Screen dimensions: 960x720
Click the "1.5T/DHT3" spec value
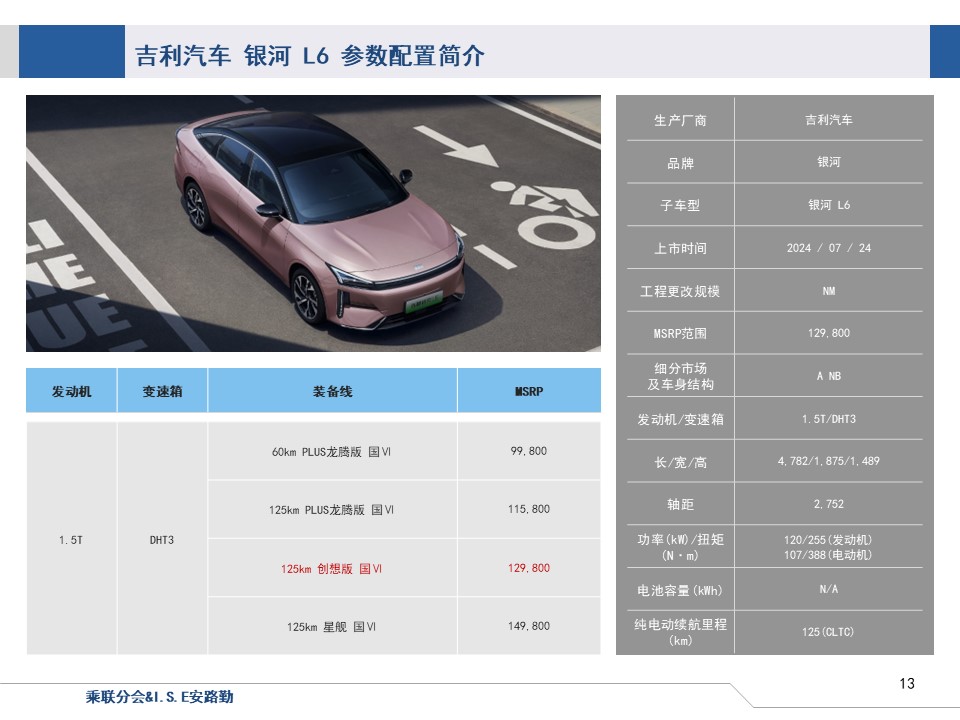point(829,419)
